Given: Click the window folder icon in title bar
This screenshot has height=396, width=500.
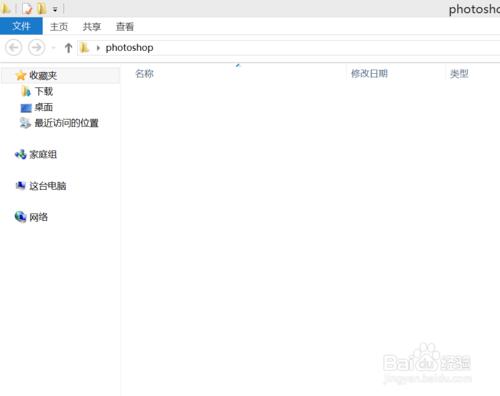Looking at the screenshot, I should [x=5, y=8].
